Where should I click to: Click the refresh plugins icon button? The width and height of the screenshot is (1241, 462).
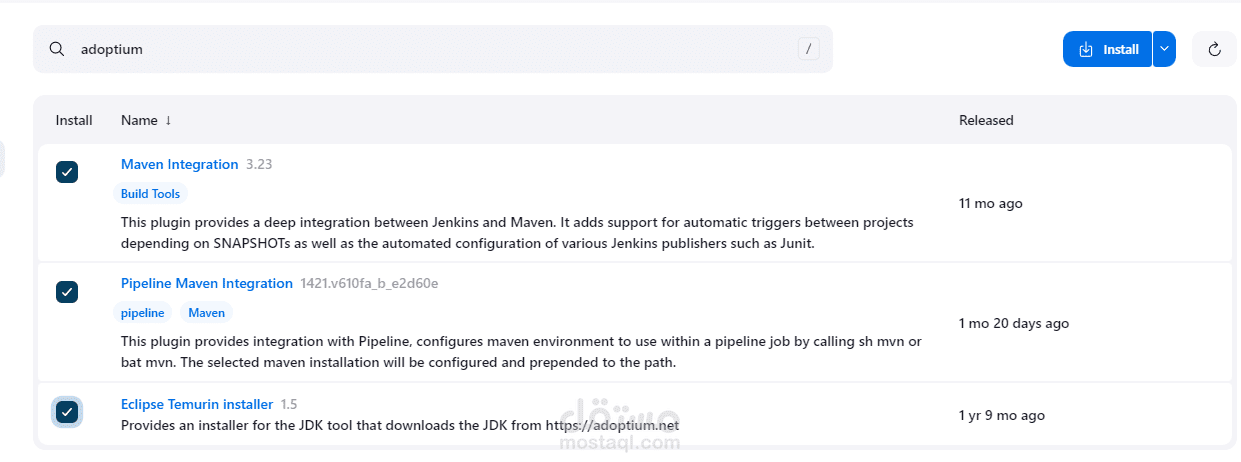(1214, 49)
